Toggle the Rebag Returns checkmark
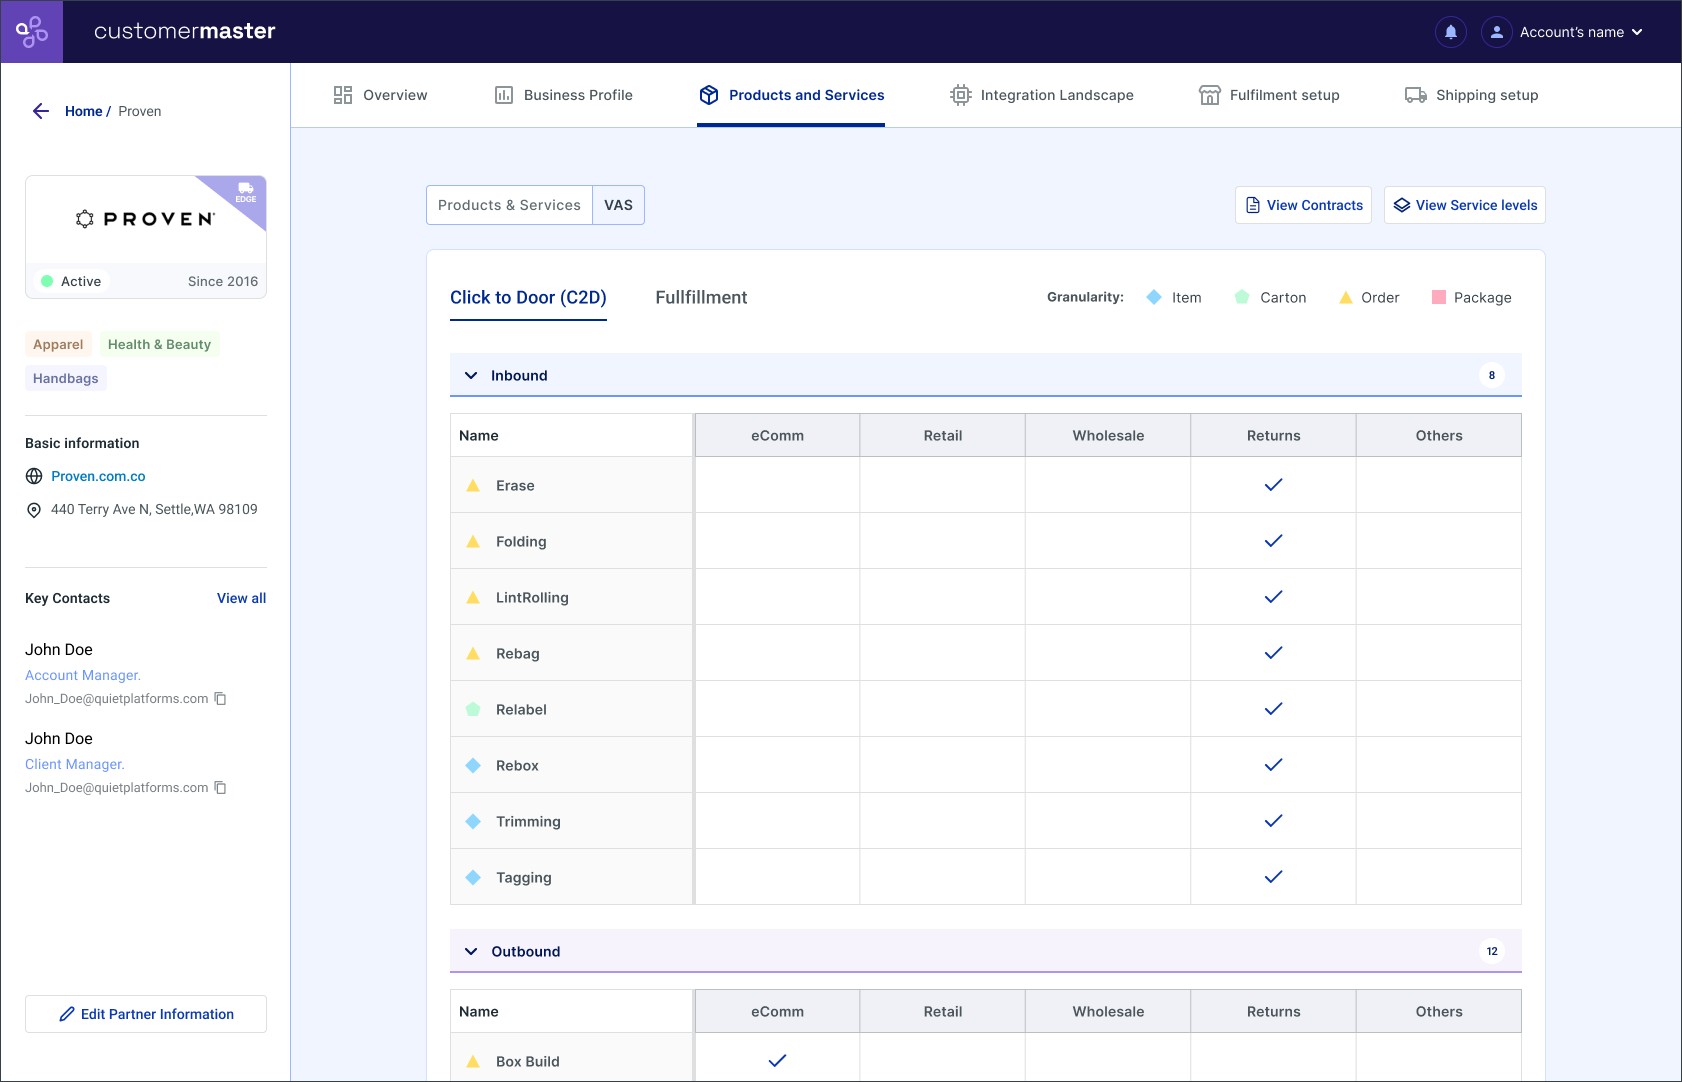1682x1082 pixels. 1274,653
